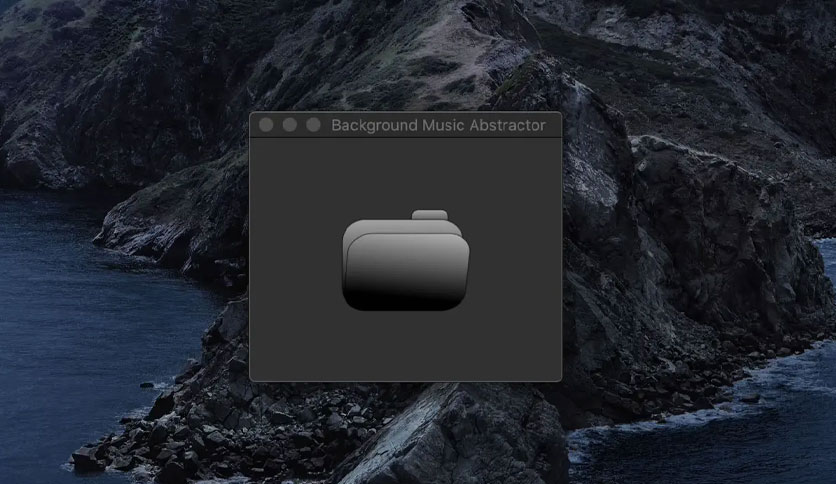836x484 pixels.
Task: Minimize the Background Music Abstractor window
Action: pyautogui.click(x=290, y=125)
